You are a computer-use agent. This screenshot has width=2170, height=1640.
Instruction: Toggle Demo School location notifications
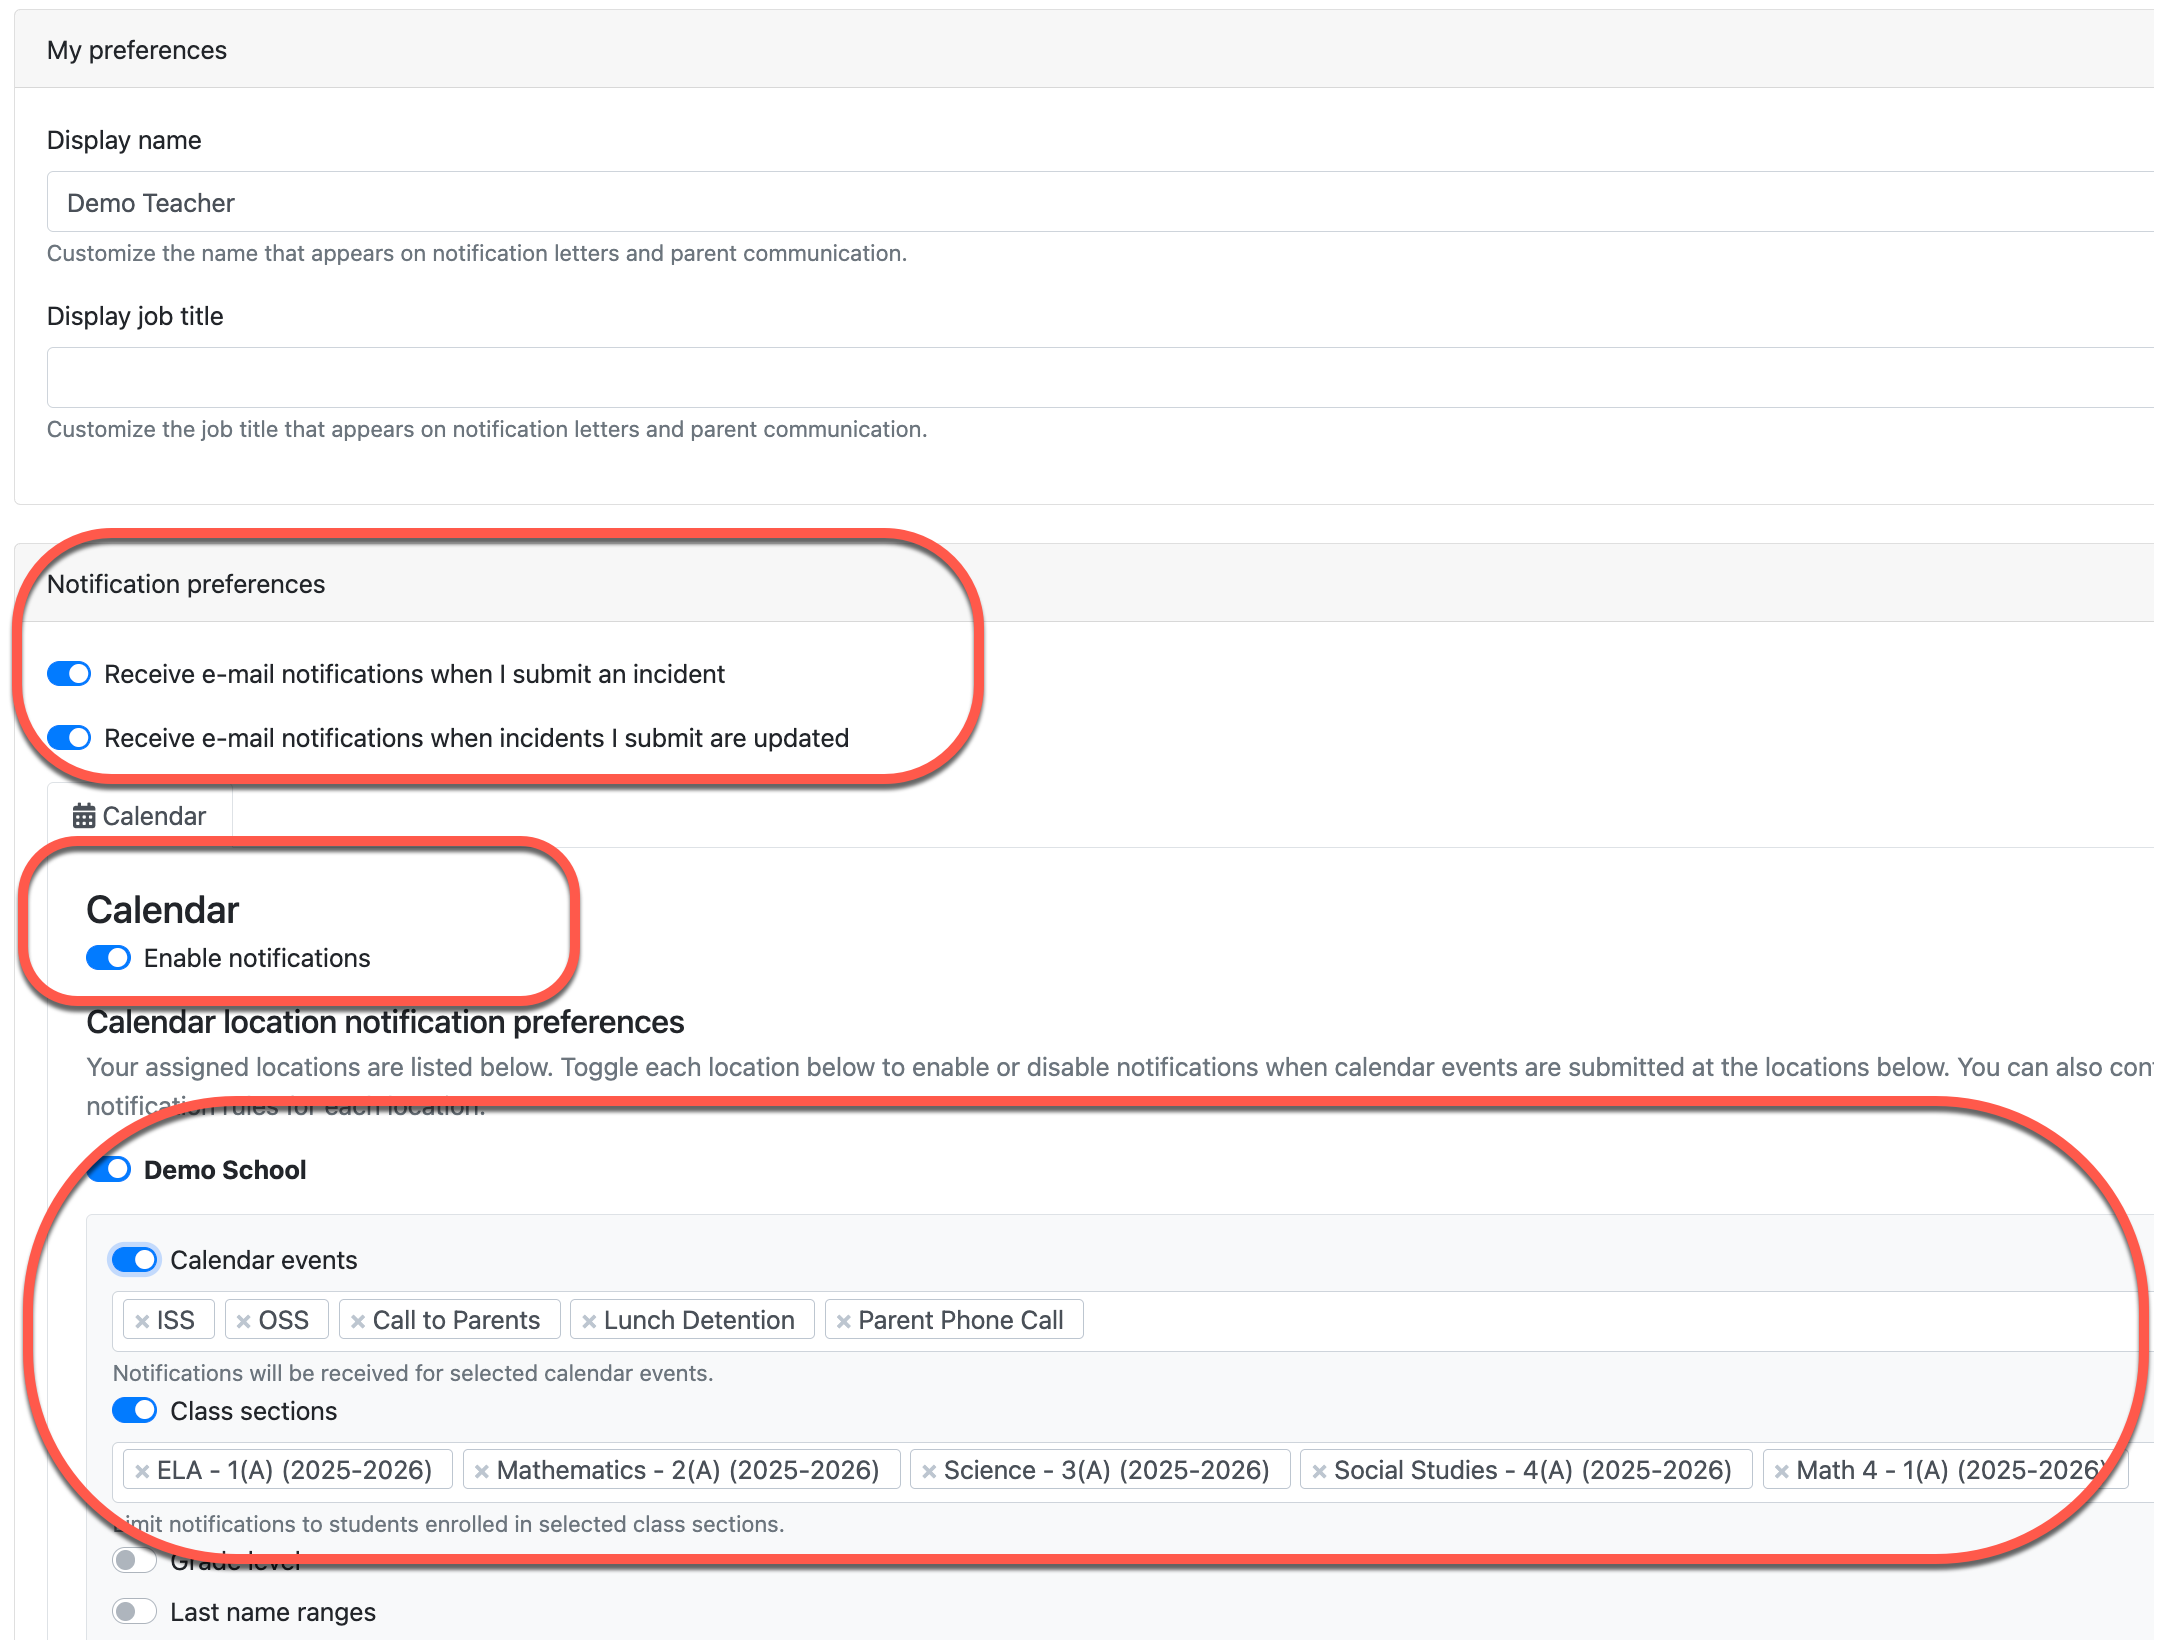pyautogui.click(x=110, y=1169)
